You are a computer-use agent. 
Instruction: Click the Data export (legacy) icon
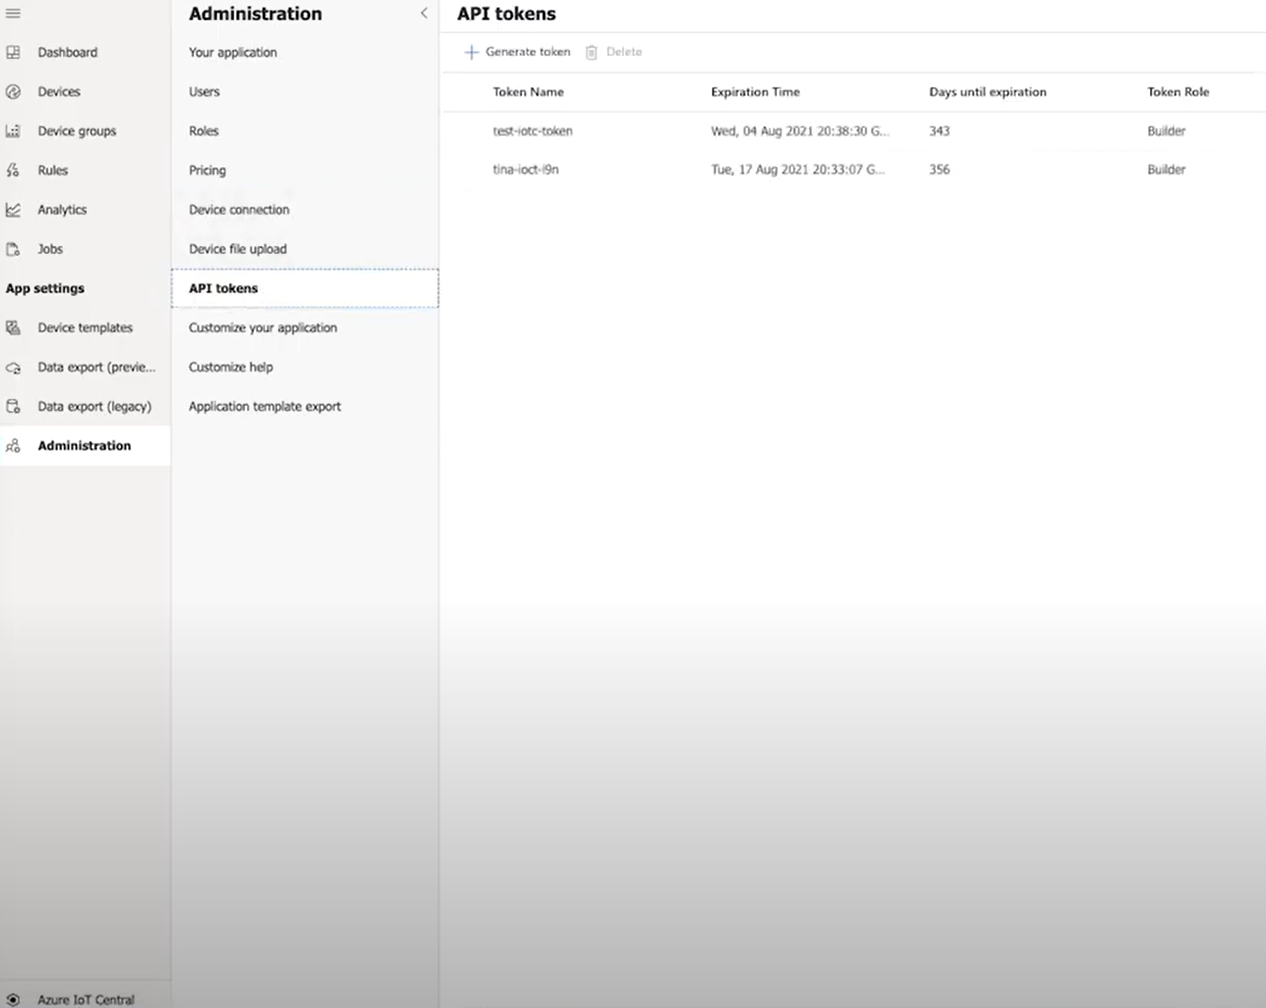click(13, 407)
